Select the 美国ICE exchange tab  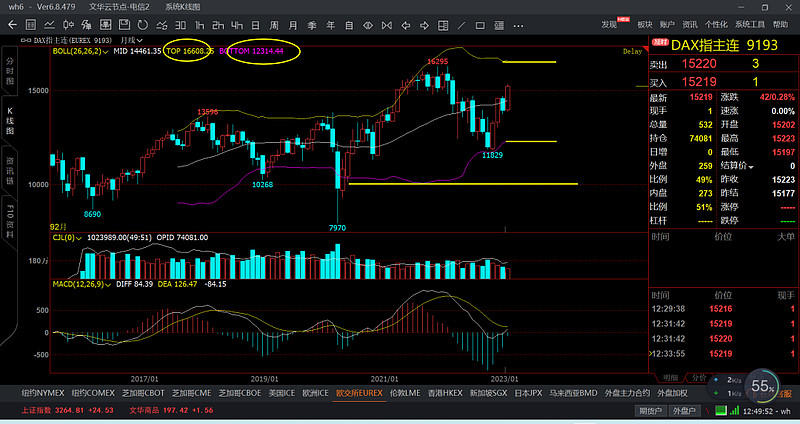[x=282, y=393]
